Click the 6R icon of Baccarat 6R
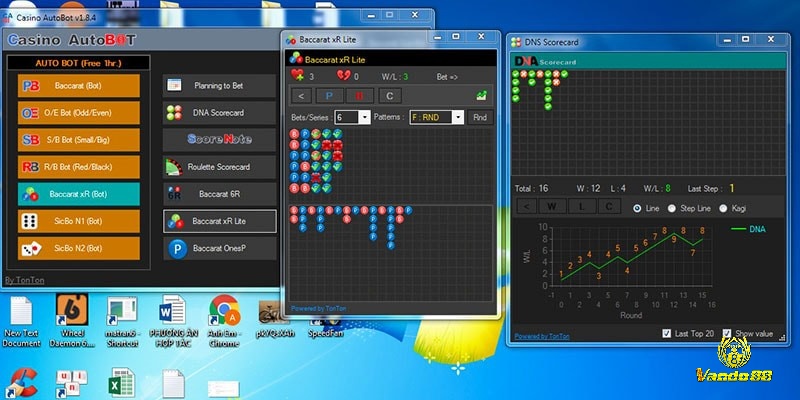 174,194
